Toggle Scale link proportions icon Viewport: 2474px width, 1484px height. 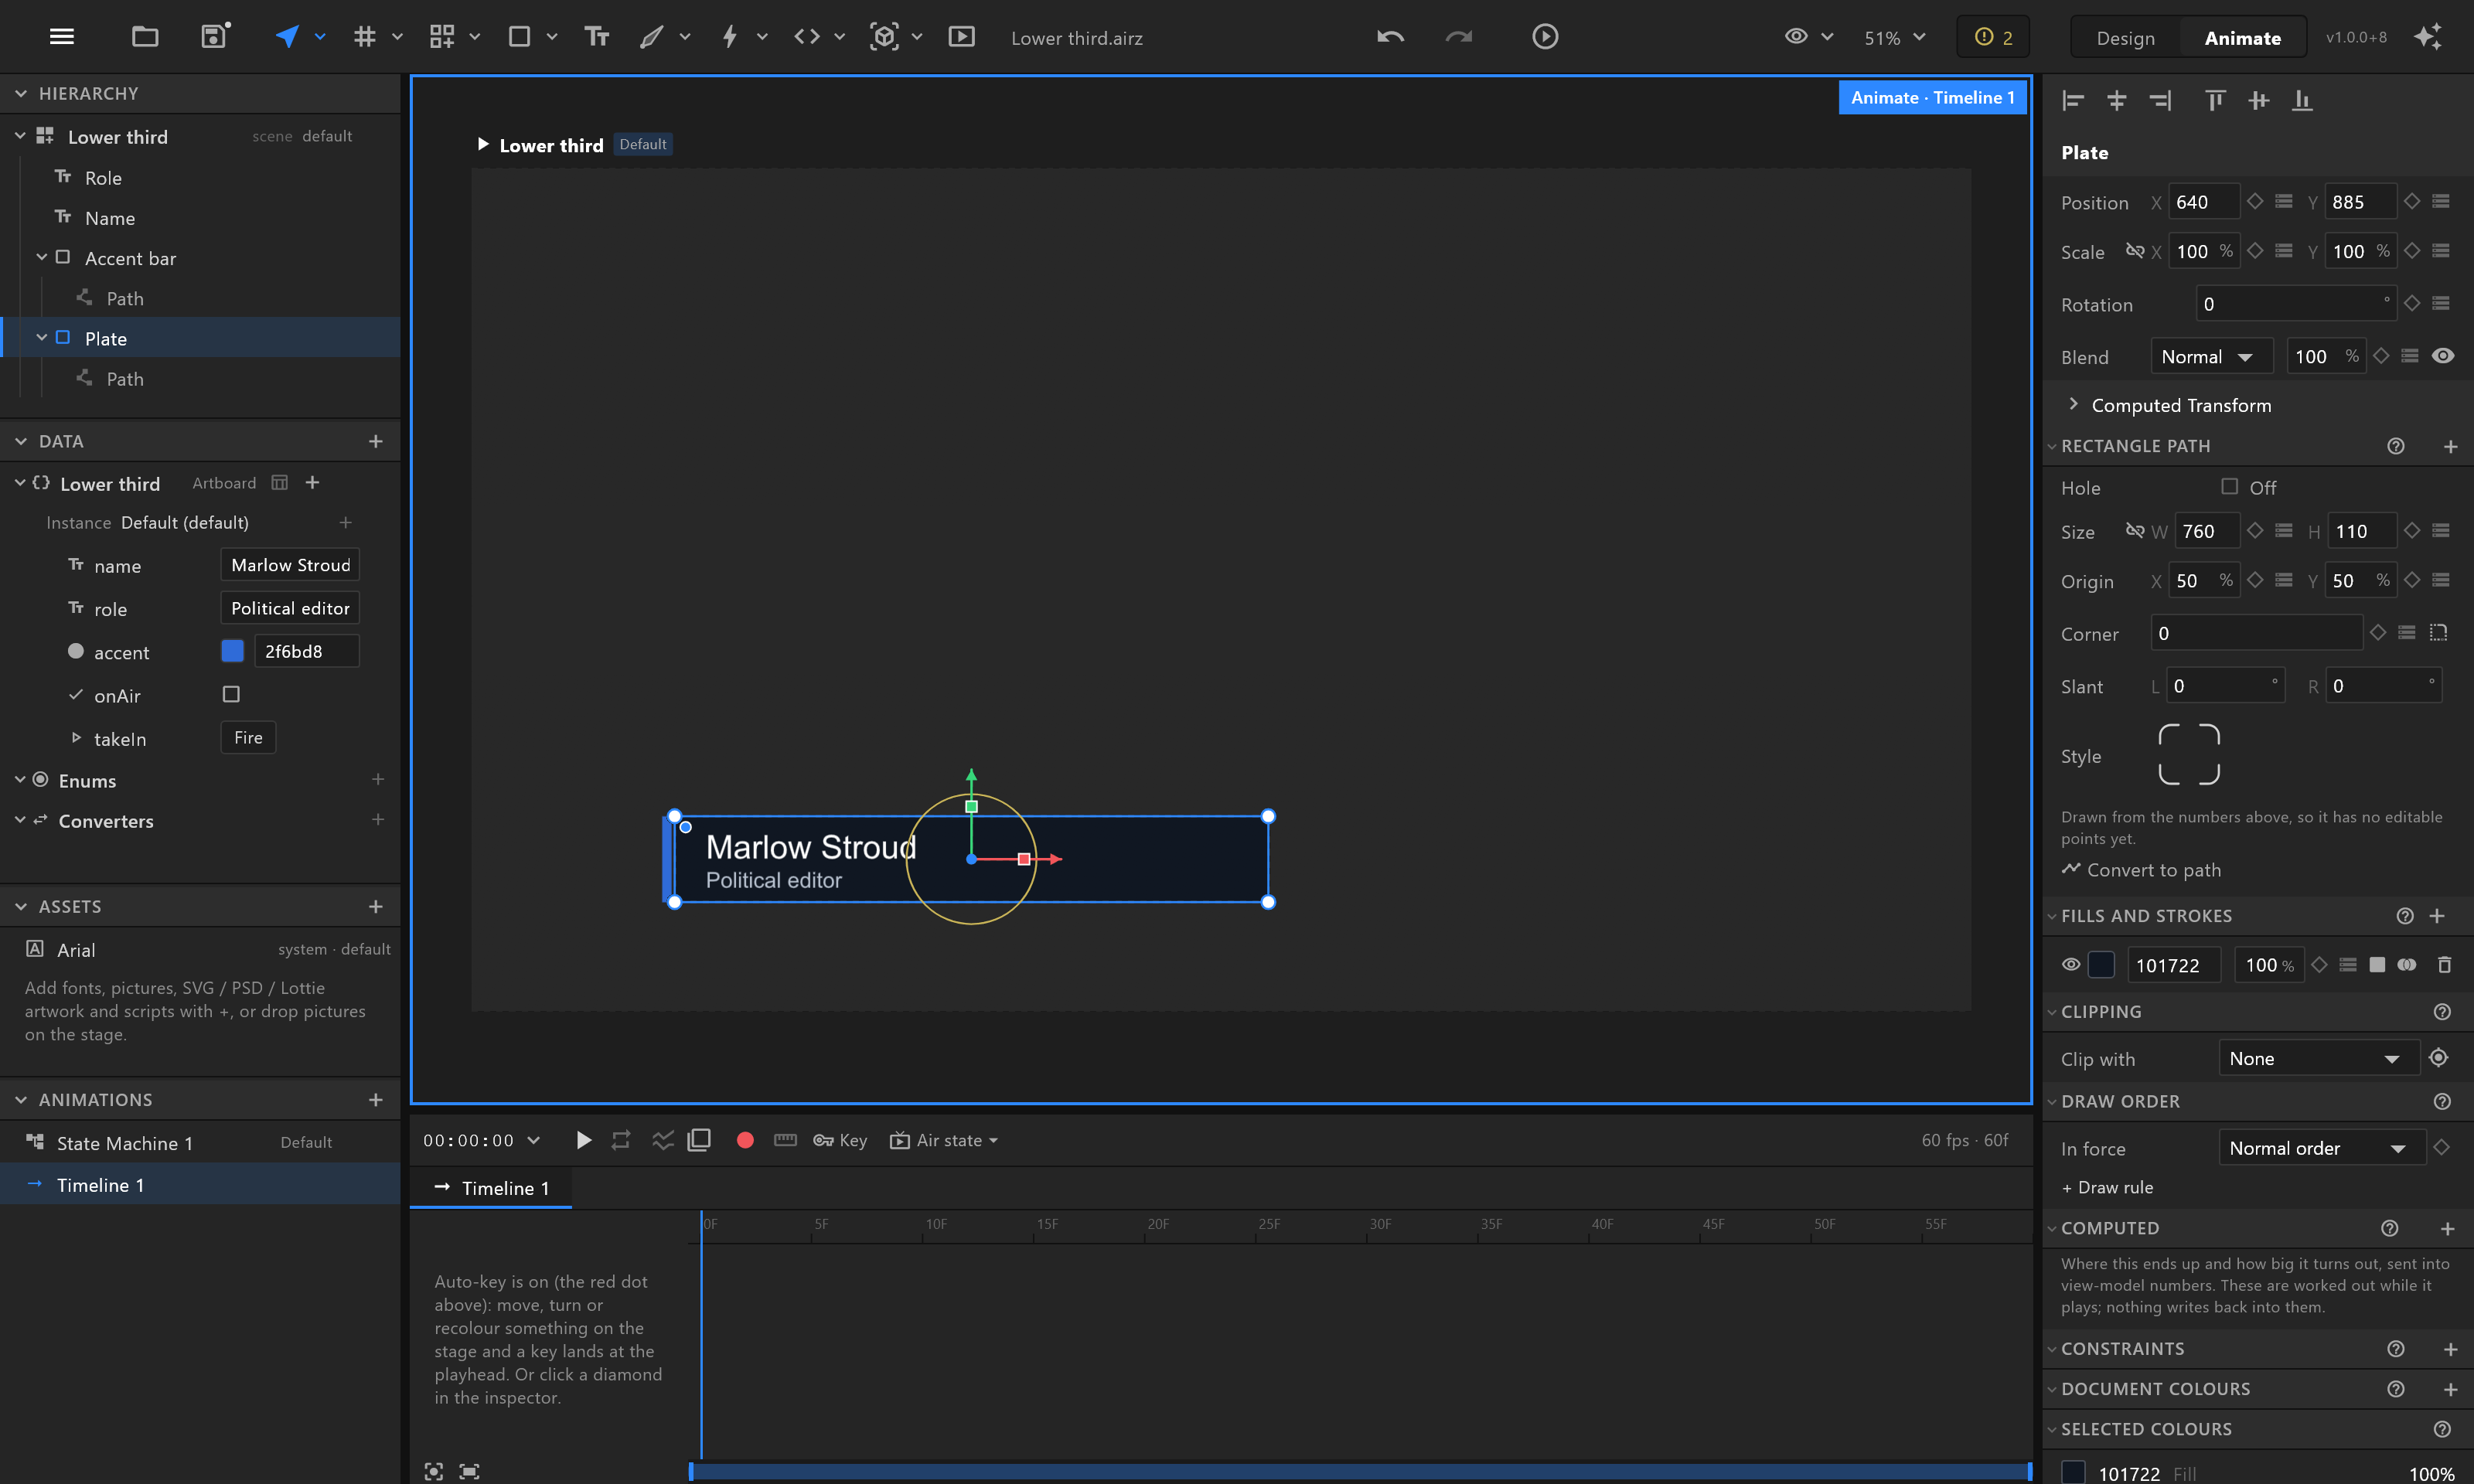click(x=2134, y=251)
